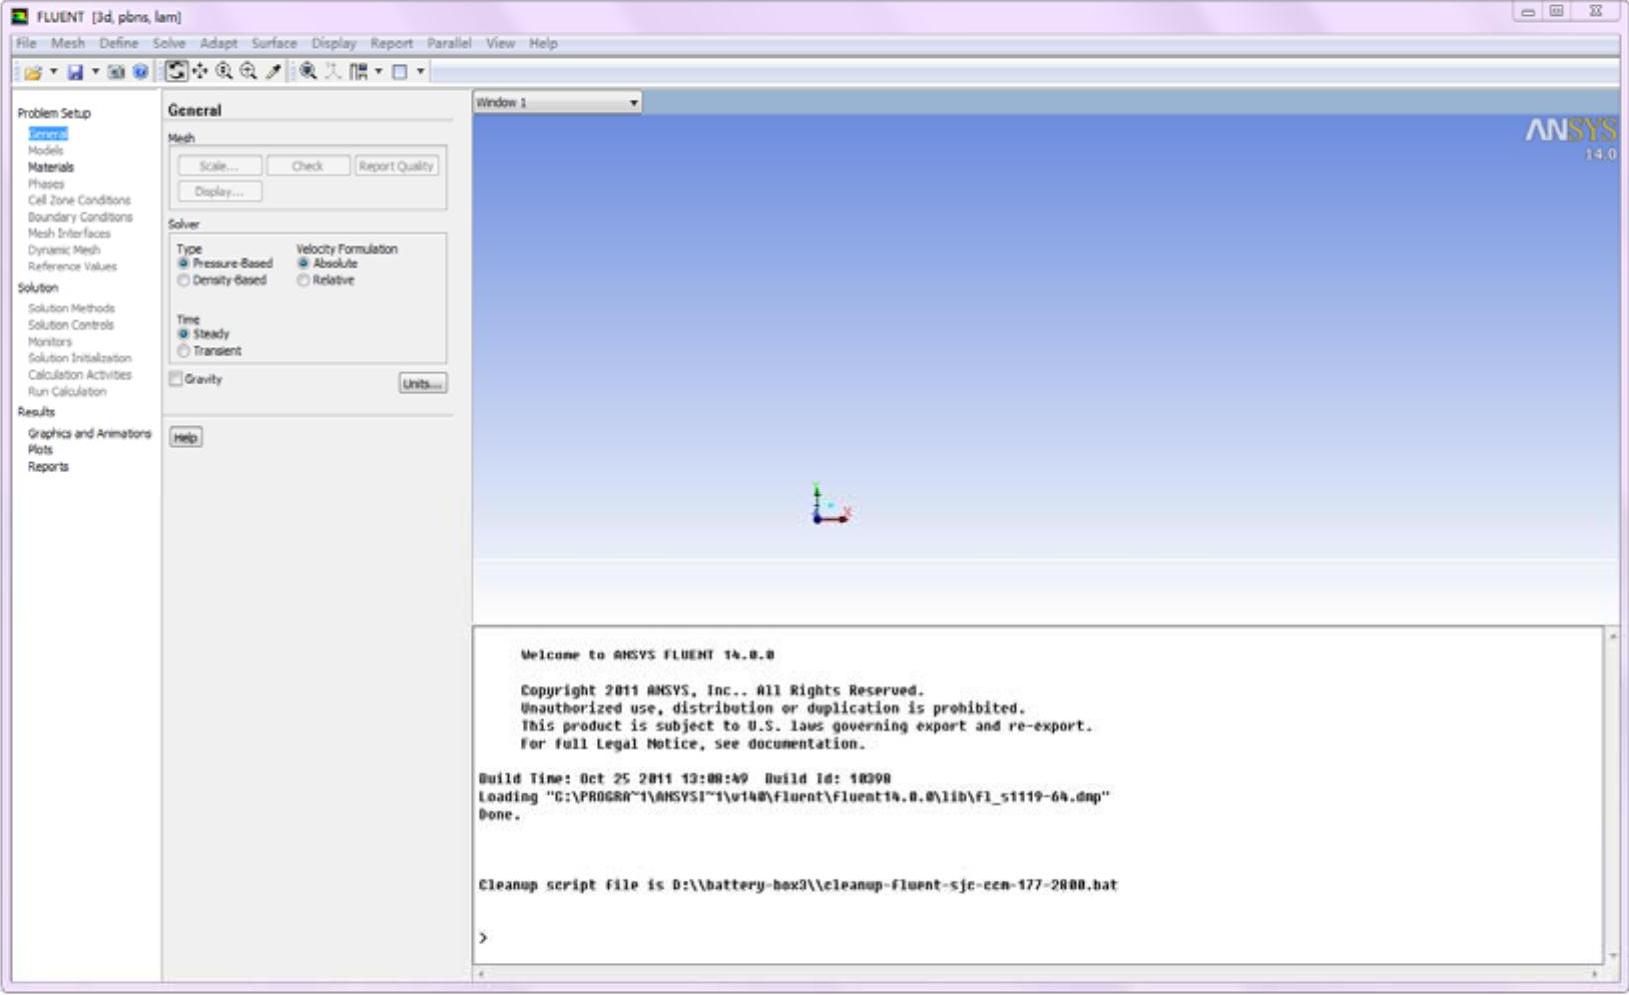Viewport: 1629px width, 995px height.
Task: Open the Parallel menu
Action: pyautogui.click(x=449, y=43)
